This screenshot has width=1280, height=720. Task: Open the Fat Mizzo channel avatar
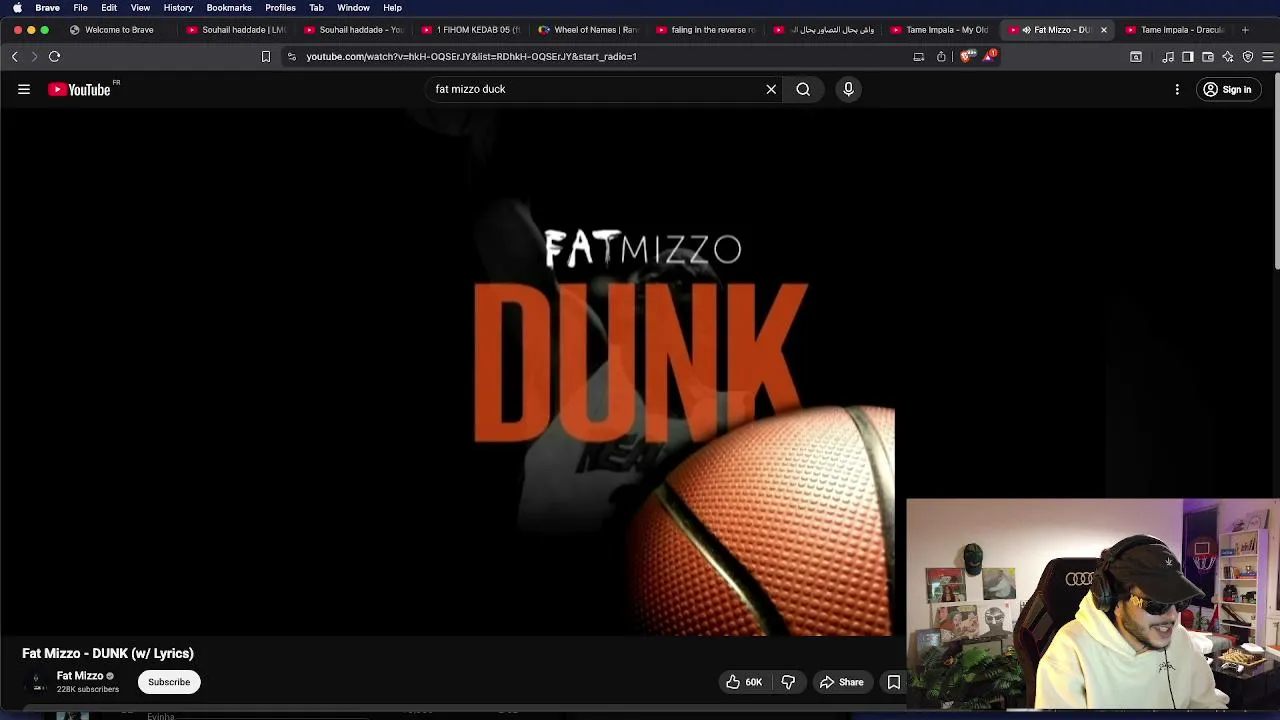click(x=36, y=682)
